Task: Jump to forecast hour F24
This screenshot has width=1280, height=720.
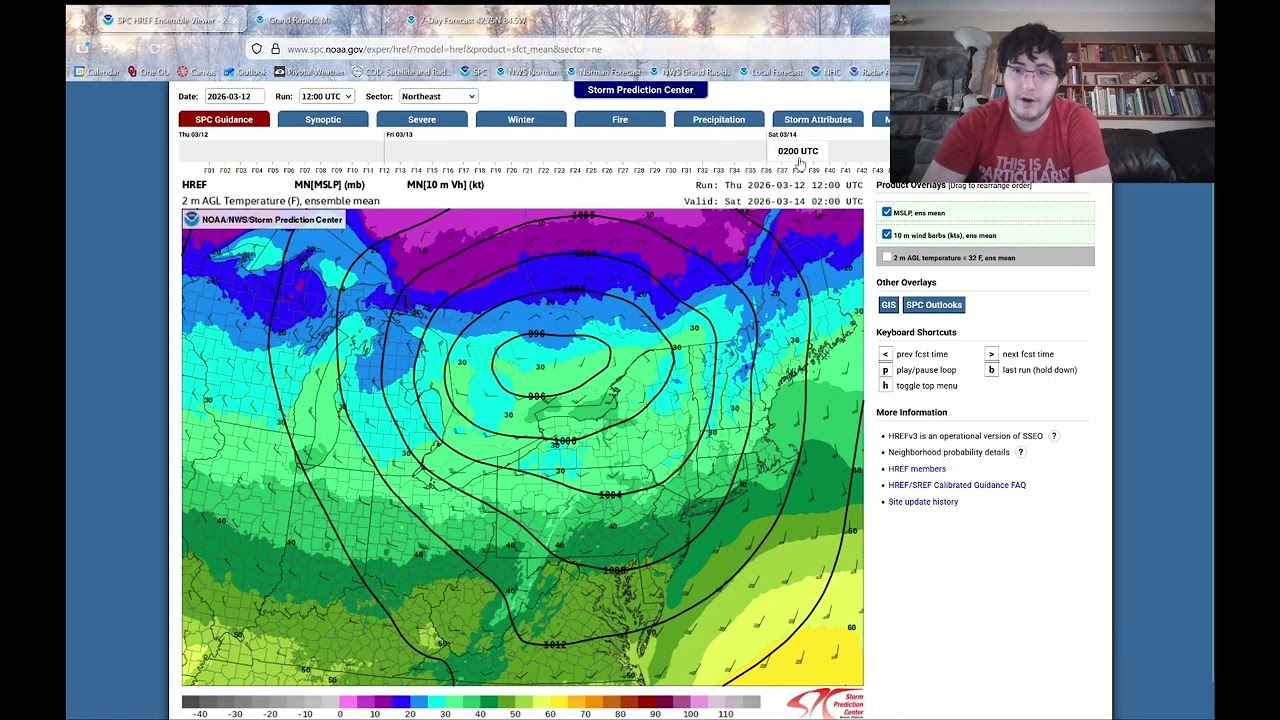Action: [575, 171]
